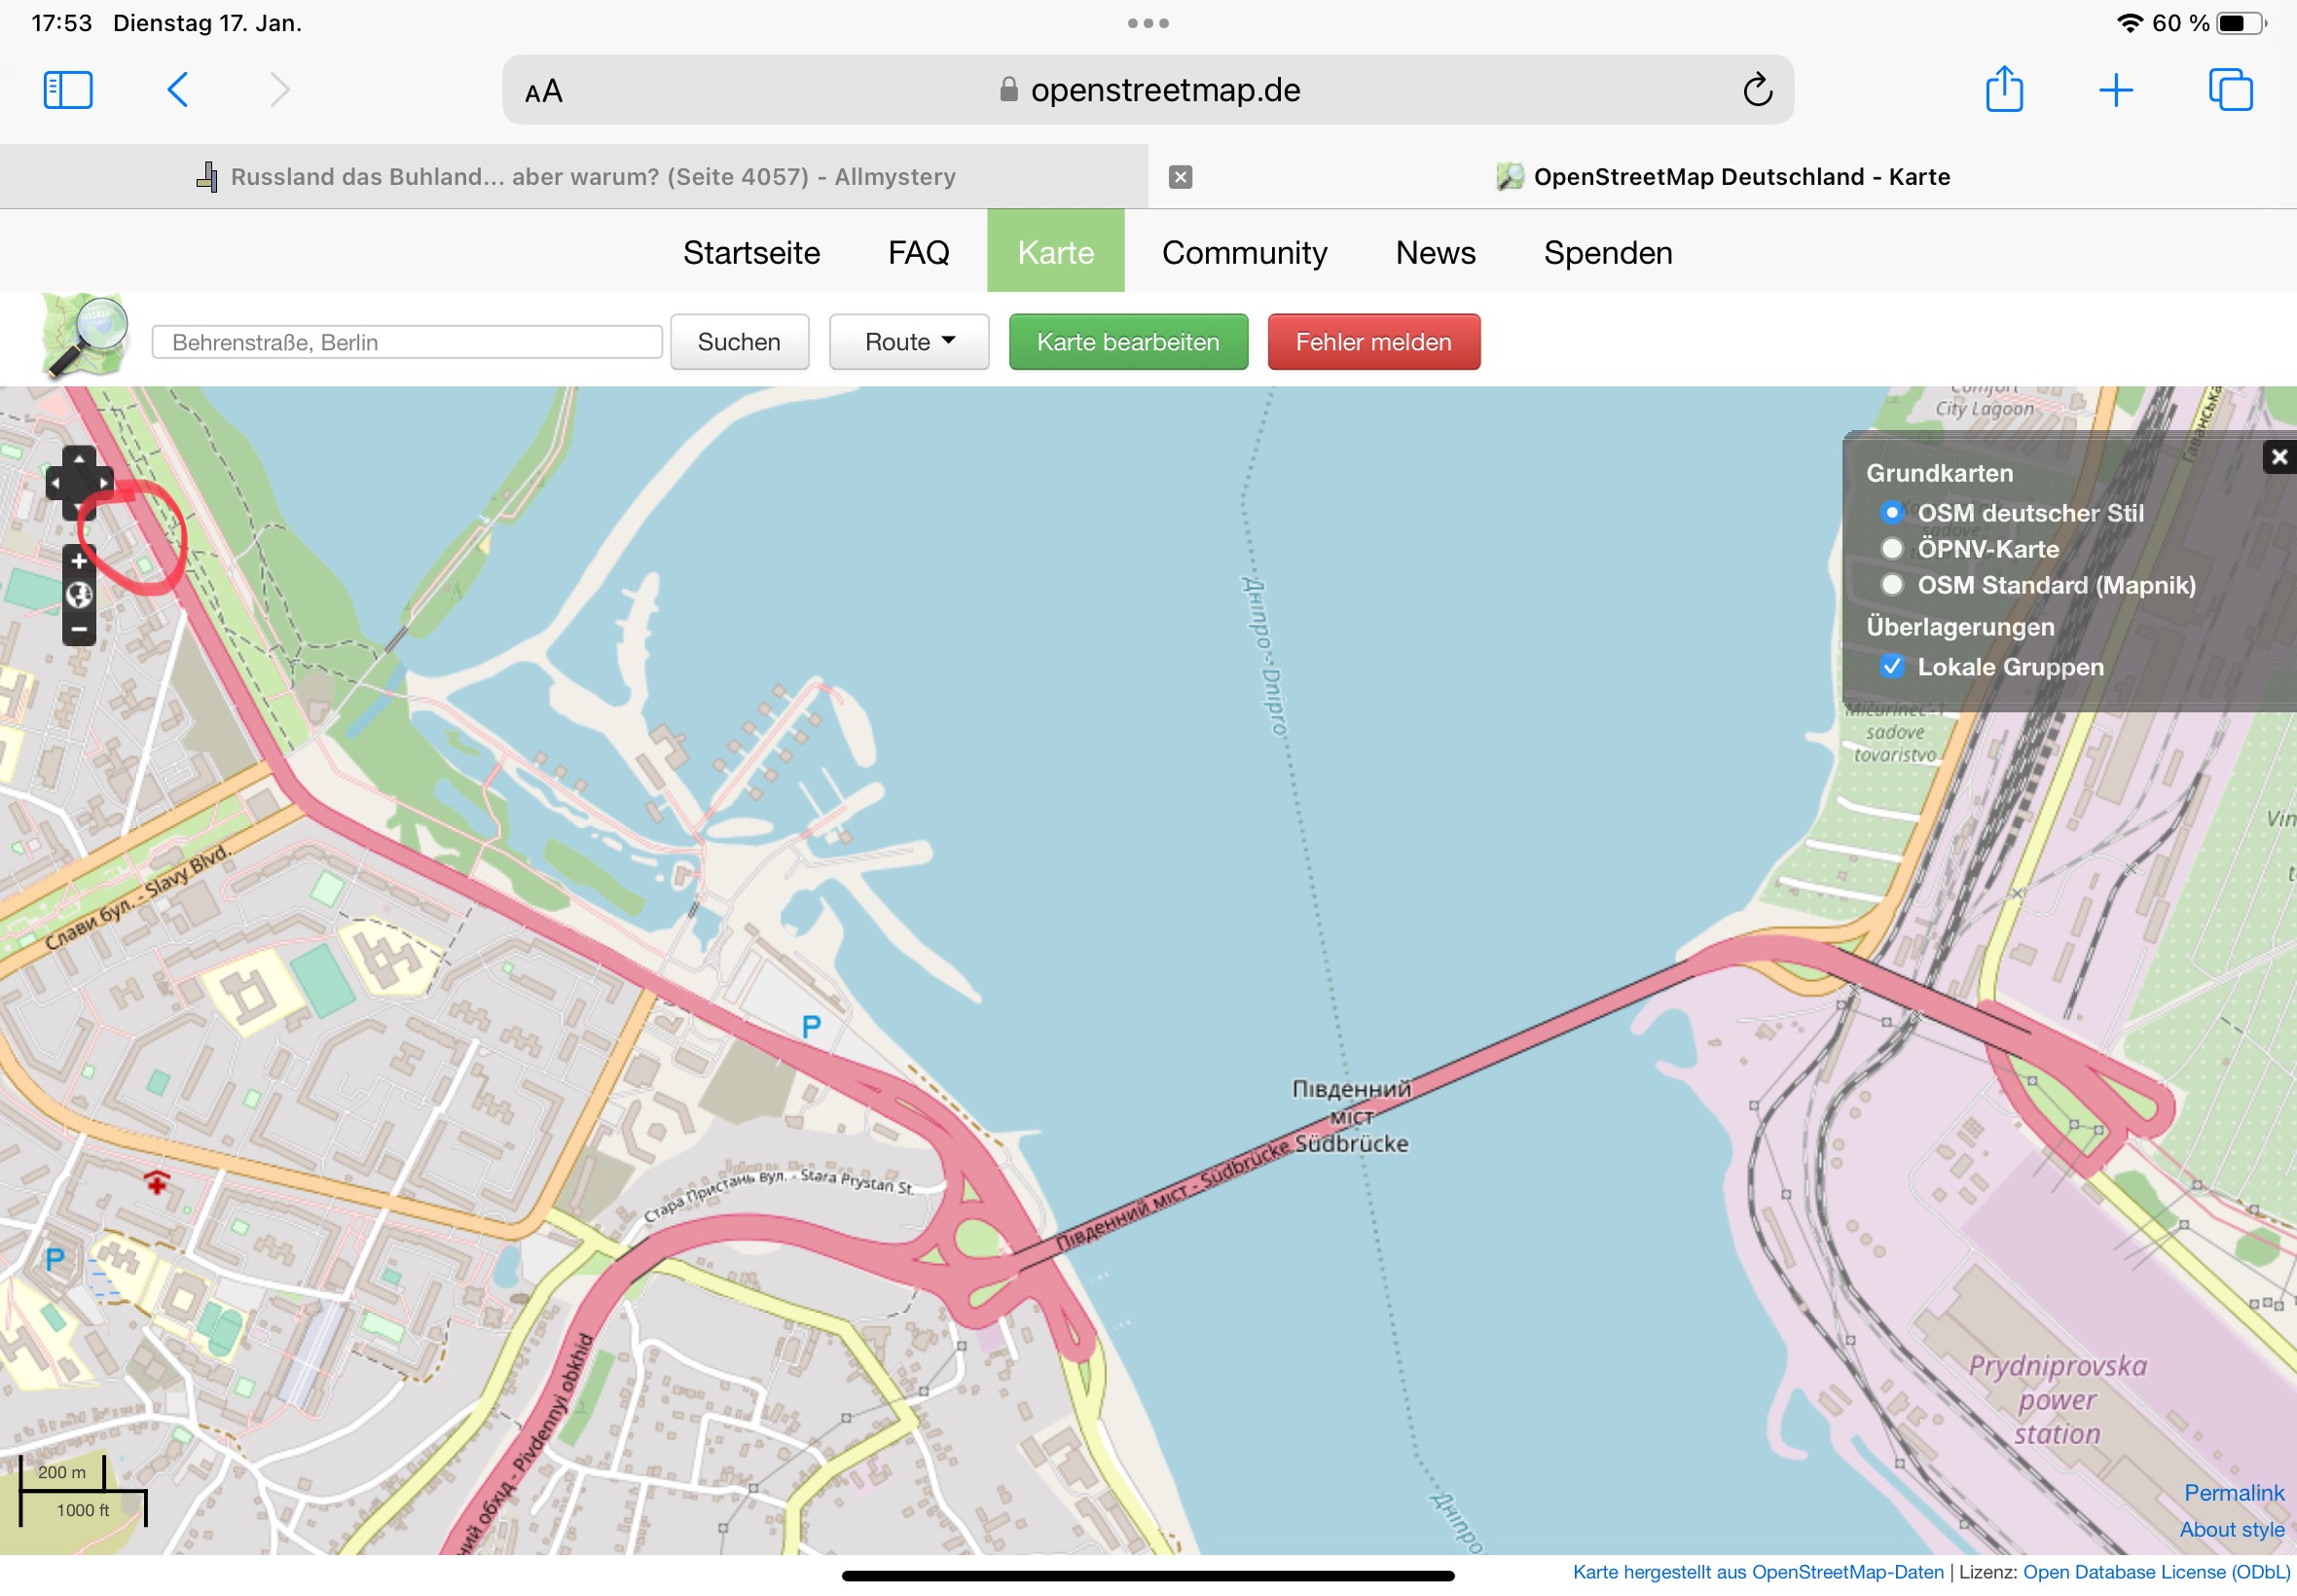Toggle the Lokale Gruppen overlay checkbox

pos(1891,667)
